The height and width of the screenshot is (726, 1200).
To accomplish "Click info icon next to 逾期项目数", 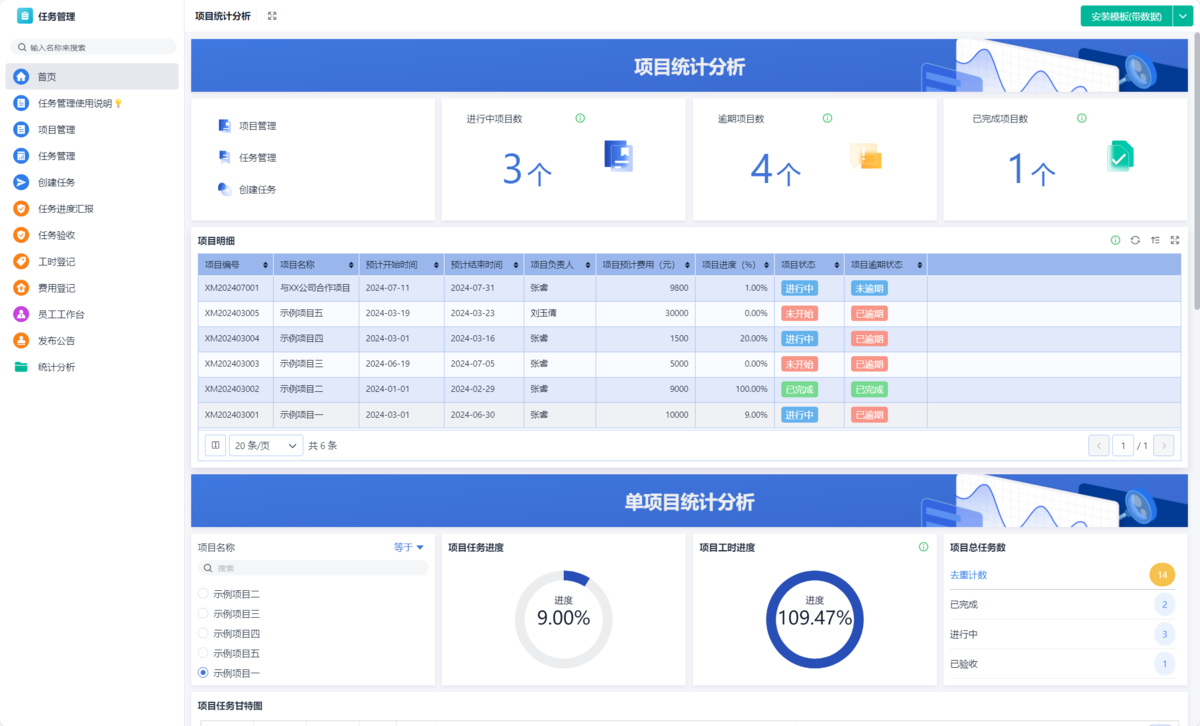I will (x=827, y=118).
